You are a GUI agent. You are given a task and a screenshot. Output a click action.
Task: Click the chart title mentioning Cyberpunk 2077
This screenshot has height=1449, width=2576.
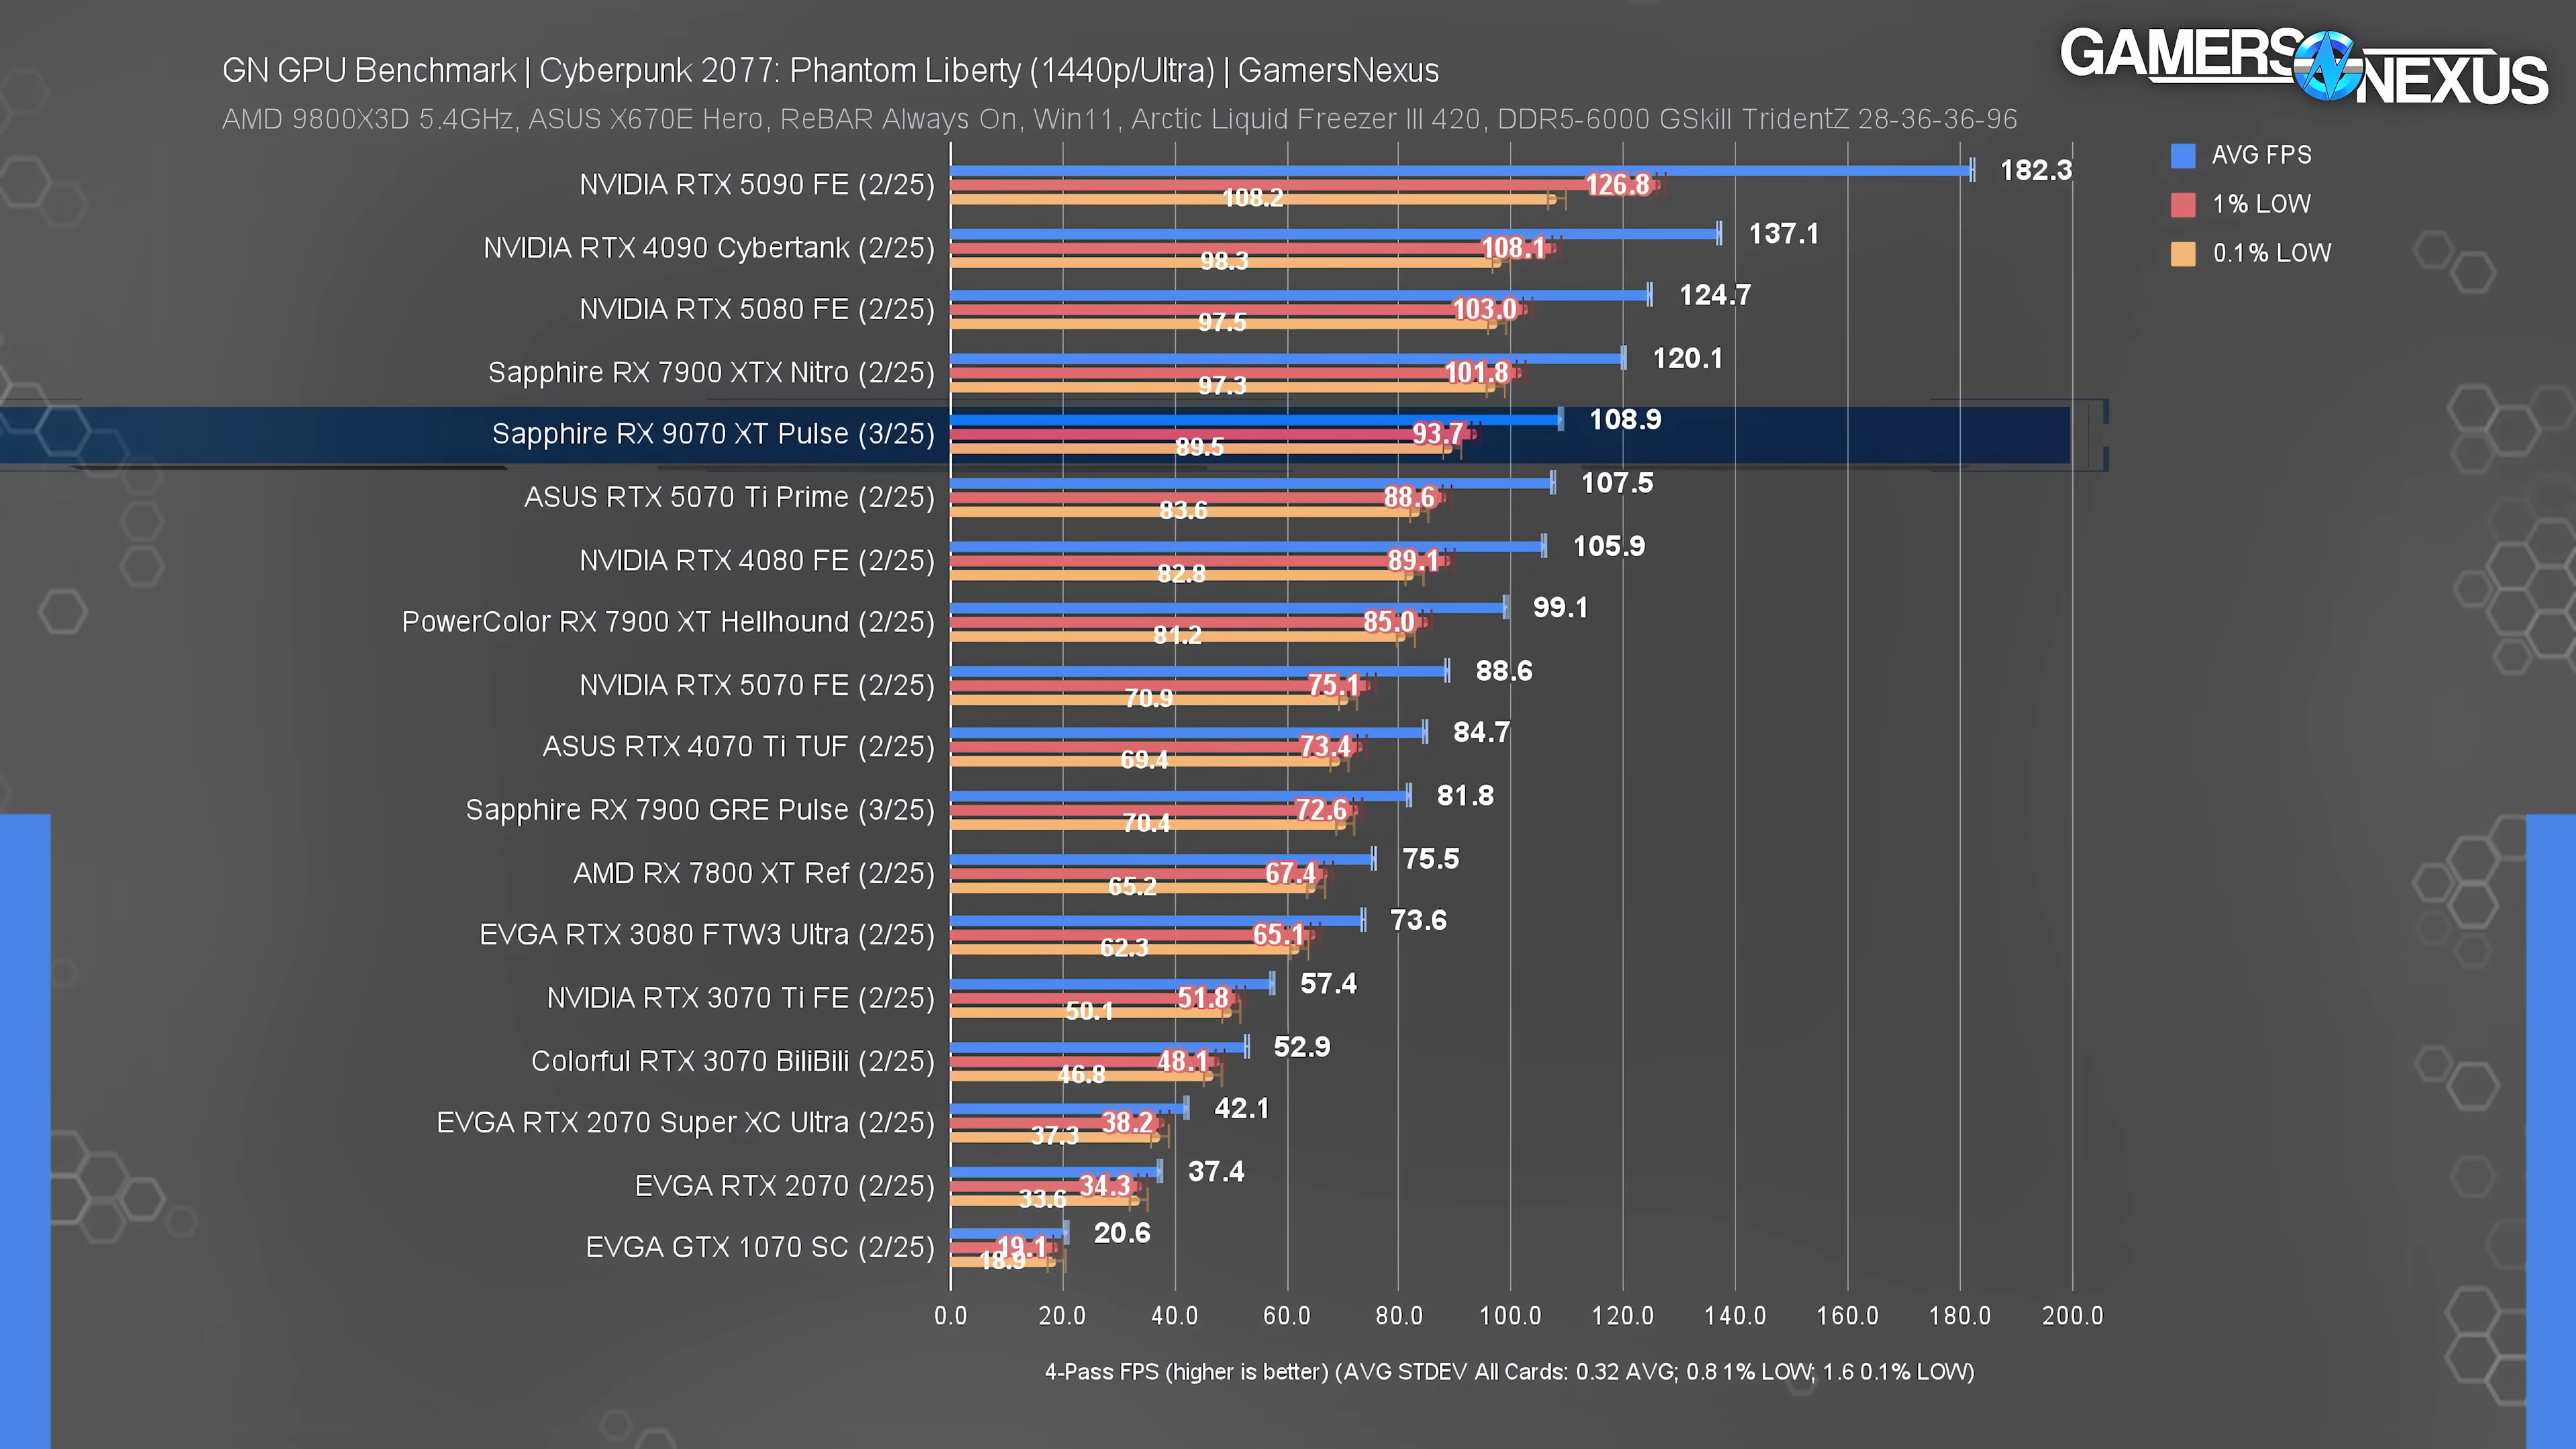coord(830,70)
